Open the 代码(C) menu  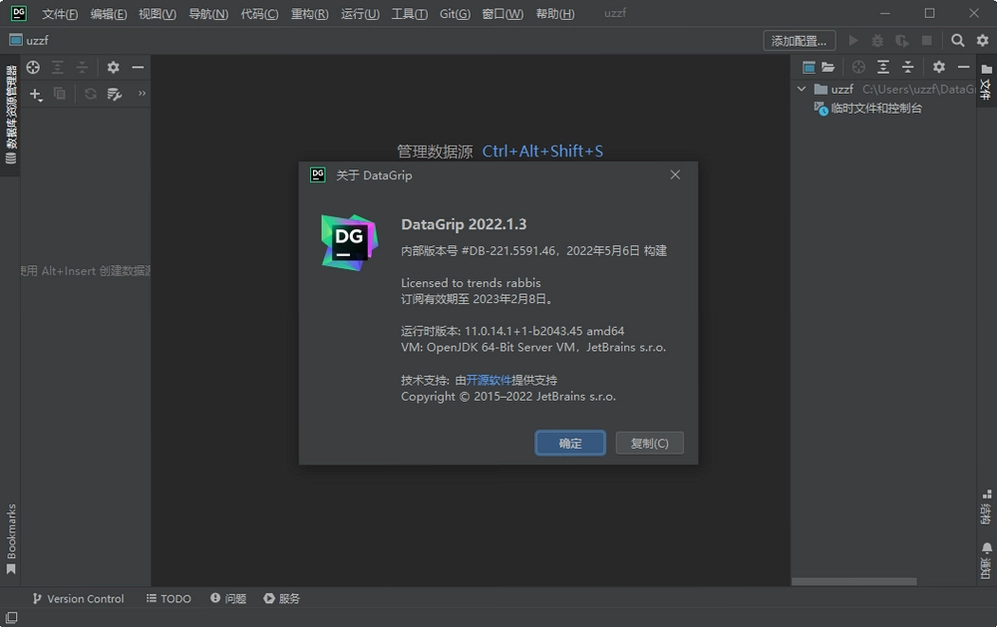click(x=259, y=13)
